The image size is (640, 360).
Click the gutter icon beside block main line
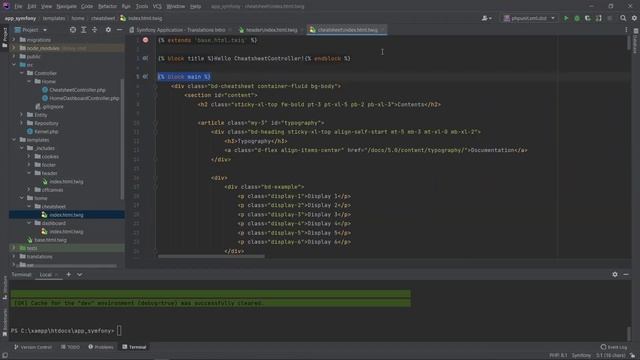tap(145, 77)
